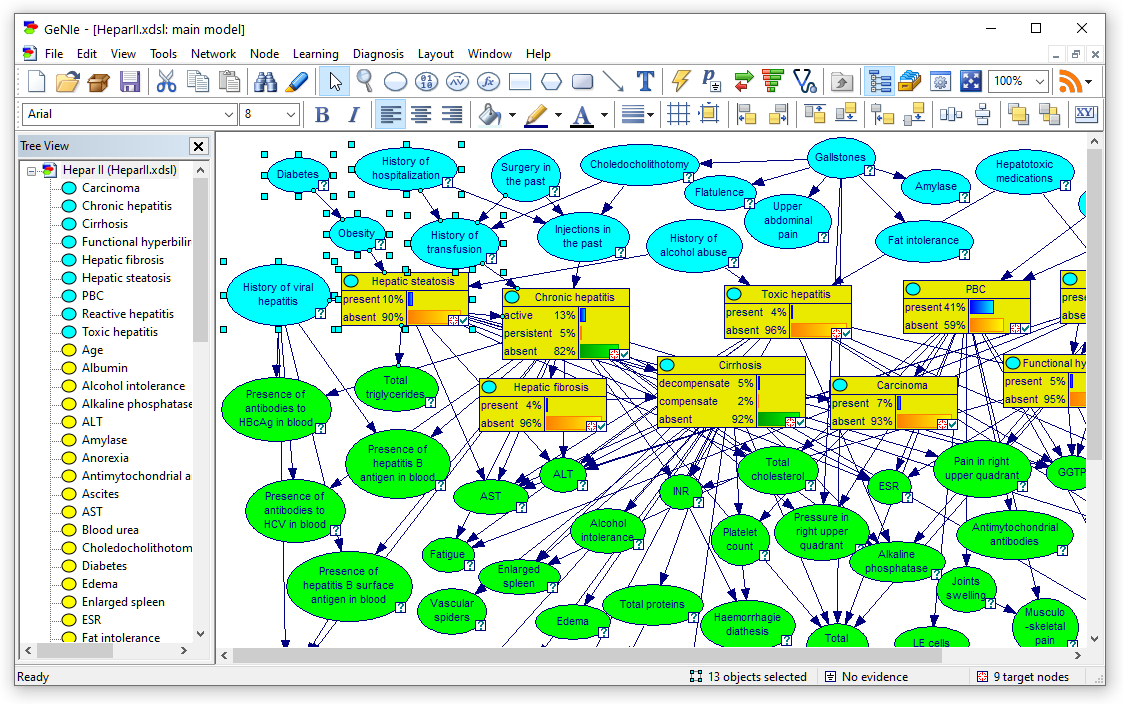The width and height of the screenshot is (1123, 704).
Task: Click the zoom-to-fit arrows icon
Action: [971, 82]
